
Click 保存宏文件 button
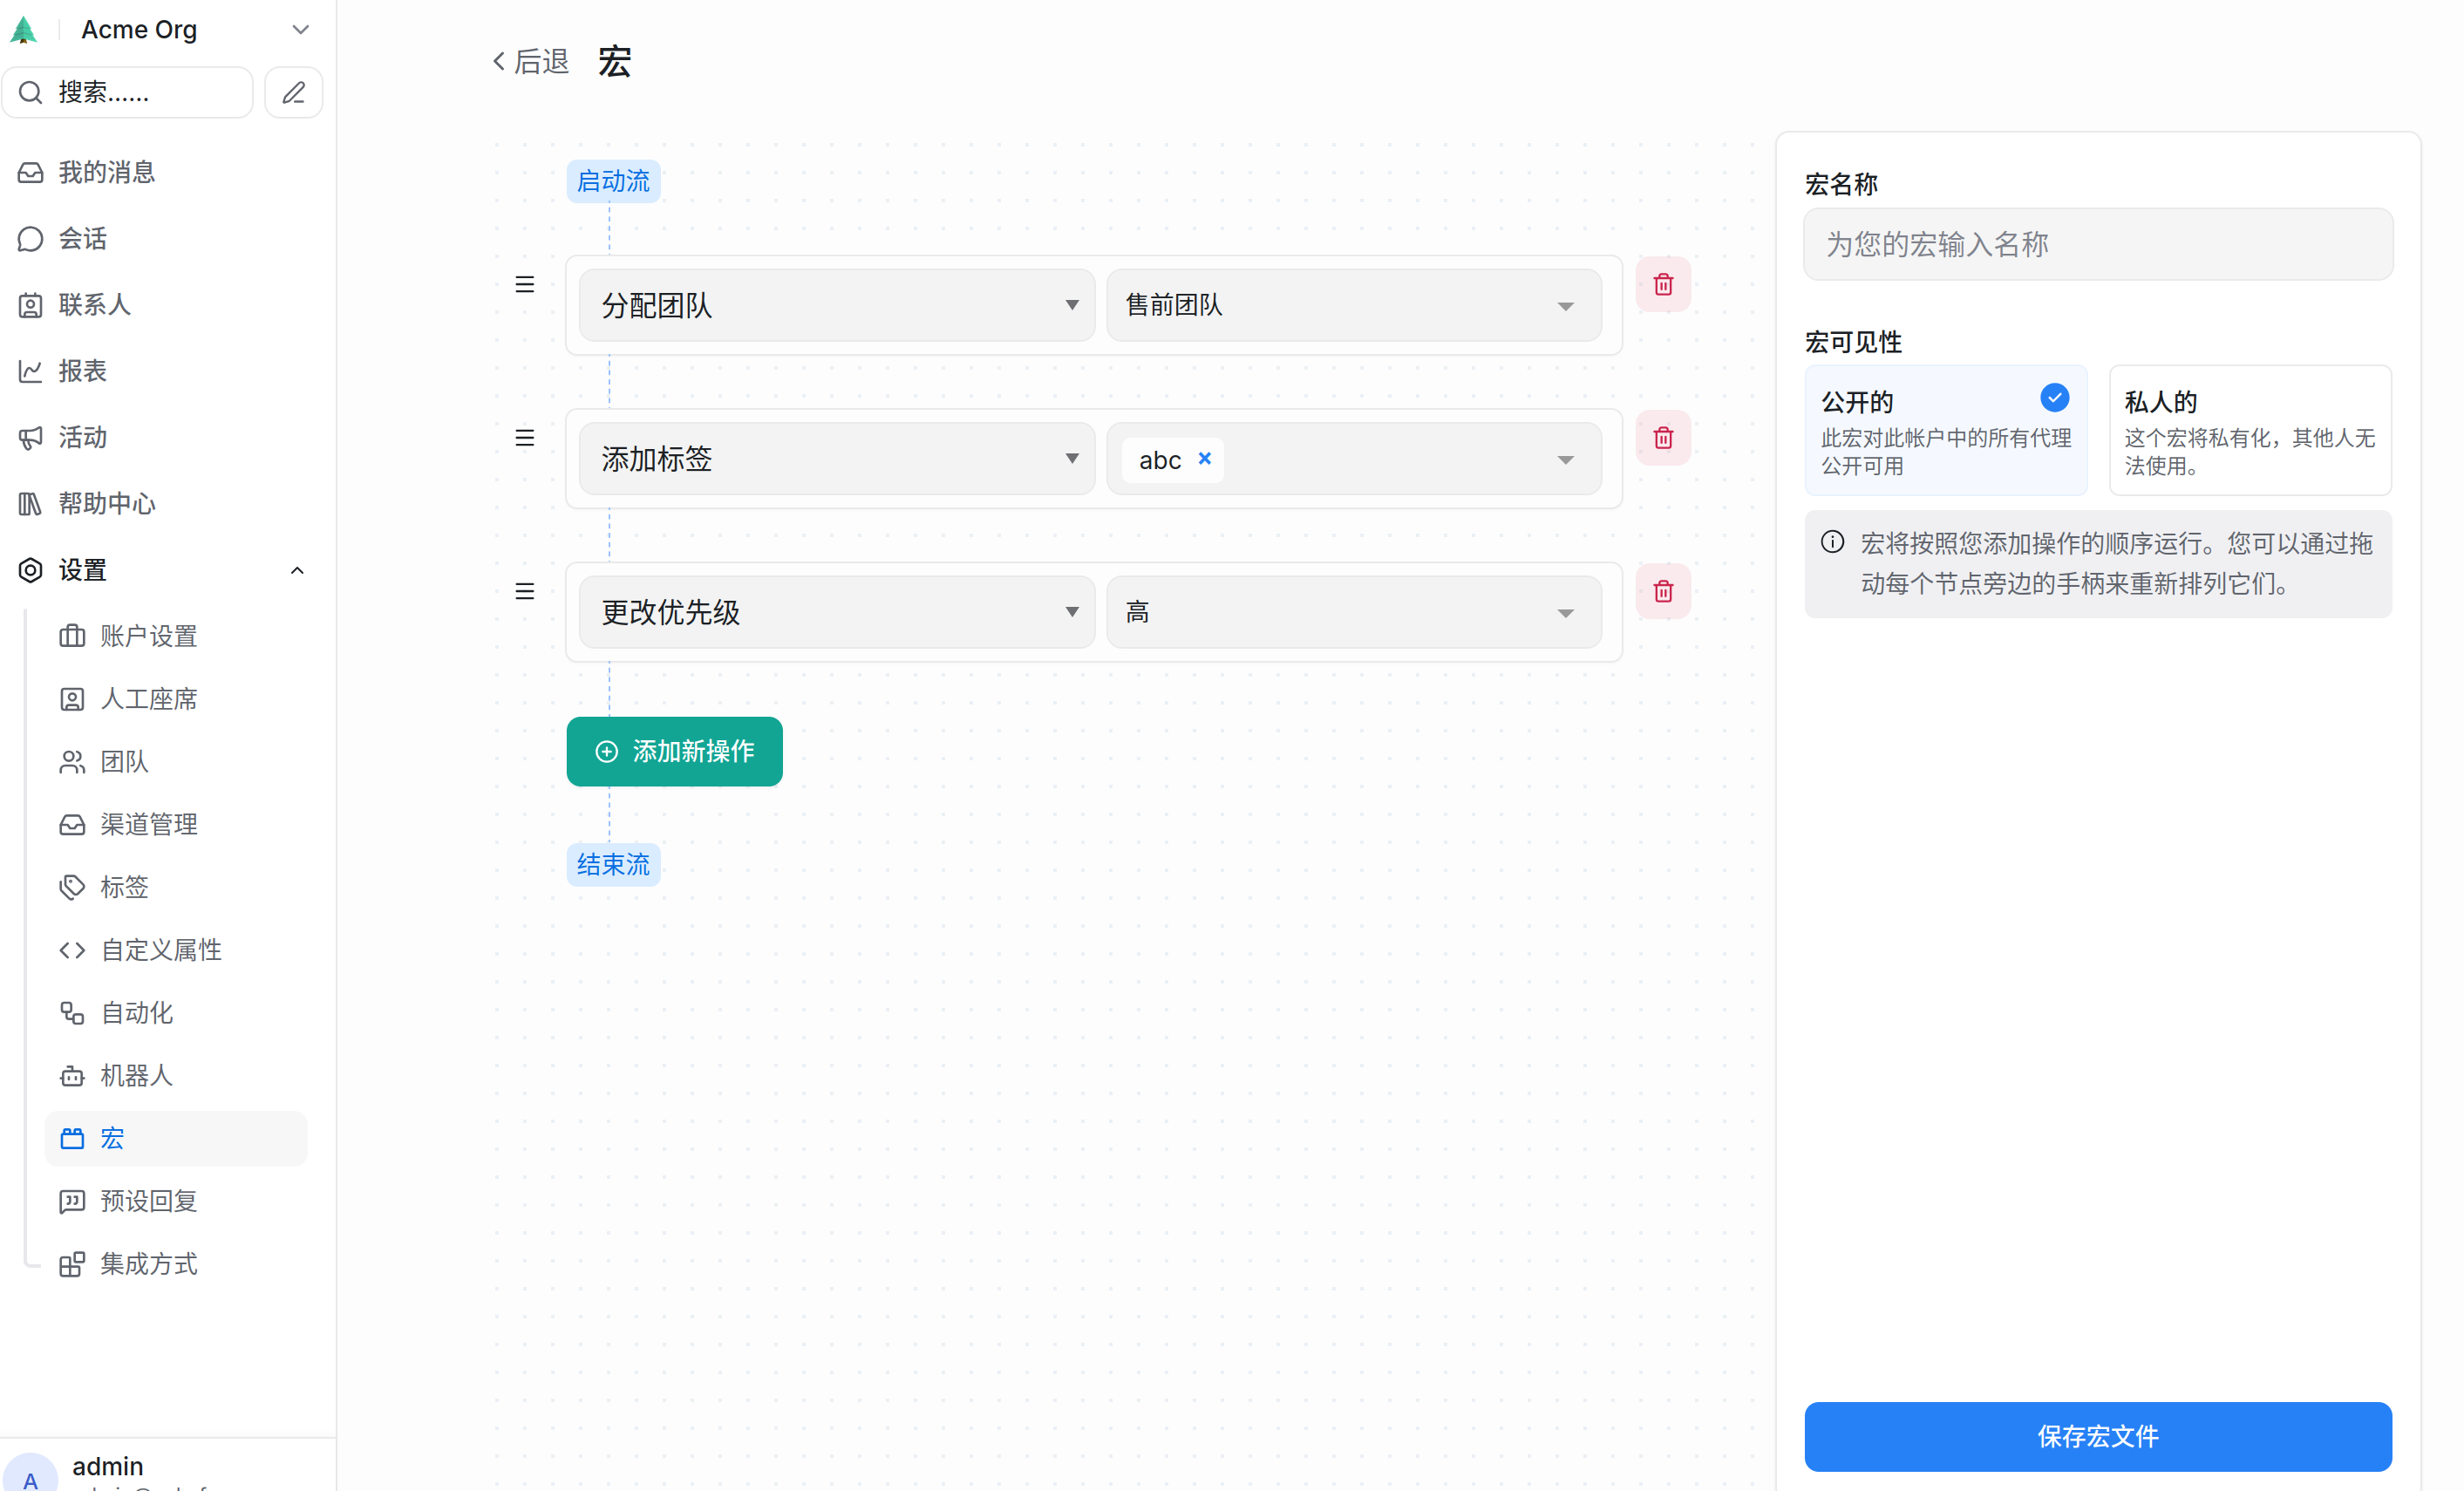(x=2097, y=1436)
